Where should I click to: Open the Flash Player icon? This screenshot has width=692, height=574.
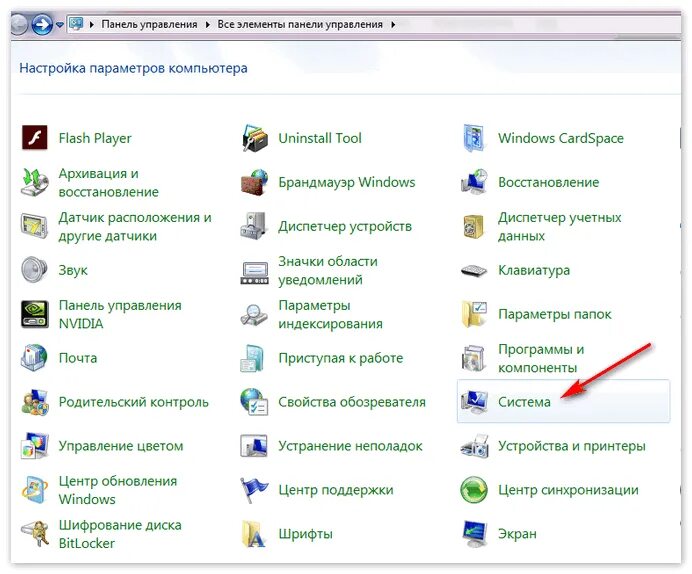[x=34, y=138]
